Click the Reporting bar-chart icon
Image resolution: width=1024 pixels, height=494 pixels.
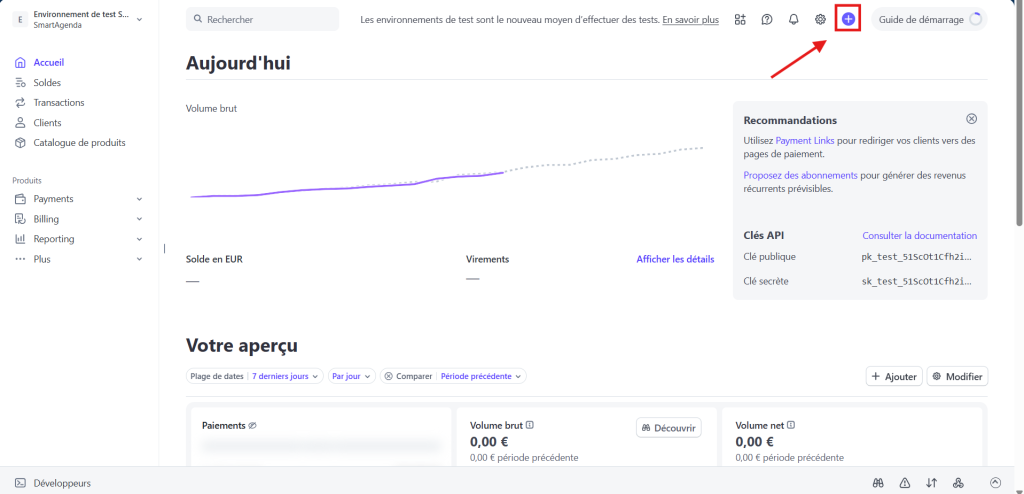pos(20,239)
